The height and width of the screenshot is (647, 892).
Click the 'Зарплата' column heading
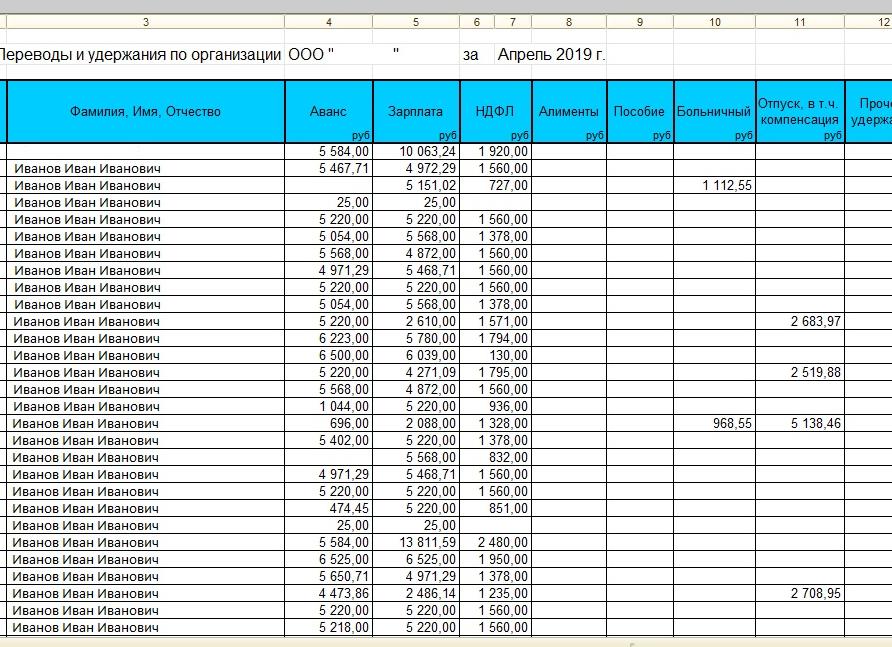416,112
